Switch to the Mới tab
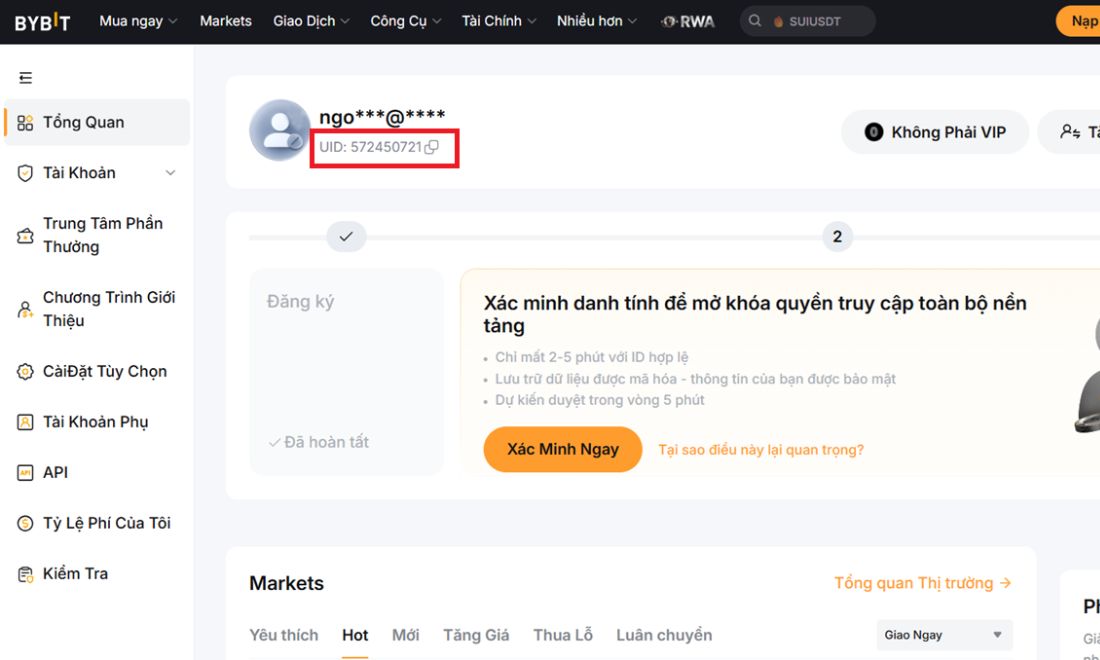Image resolution: width=1100 pixels, height=660 pixels. pos(405,635)
